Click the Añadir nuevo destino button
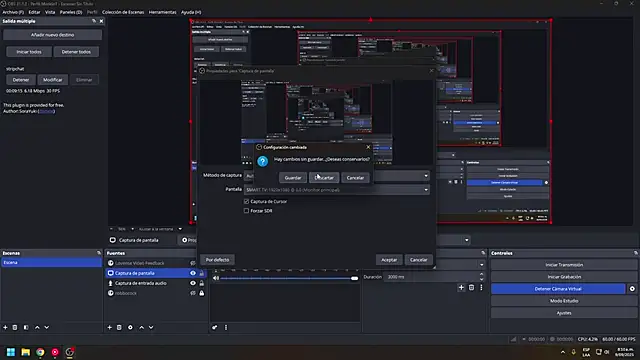Screen dimensions: 640x360 coord(52,35)
